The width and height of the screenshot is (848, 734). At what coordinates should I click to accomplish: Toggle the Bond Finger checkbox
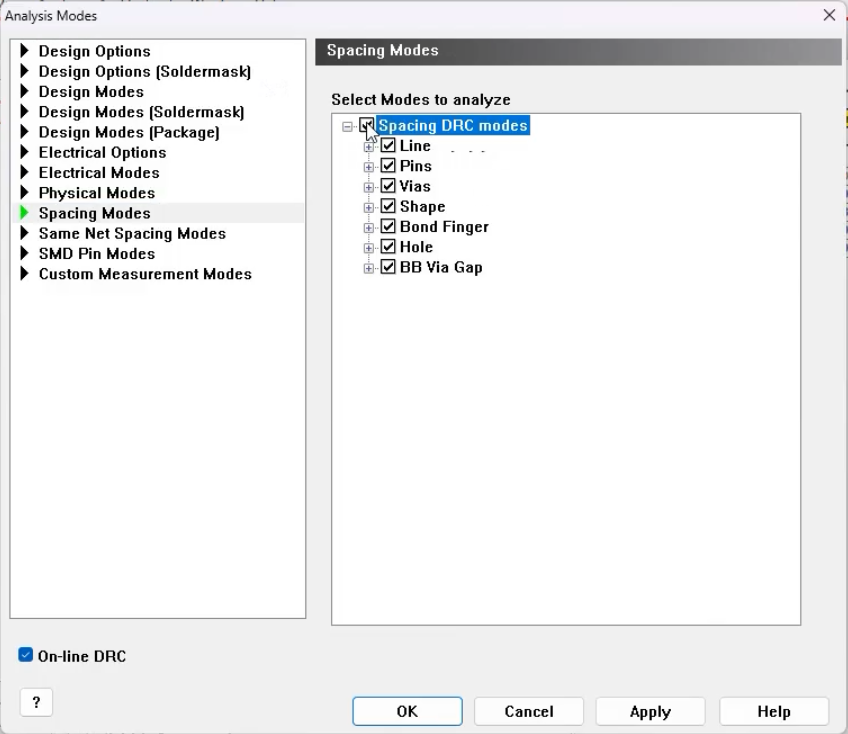(388, 227)
